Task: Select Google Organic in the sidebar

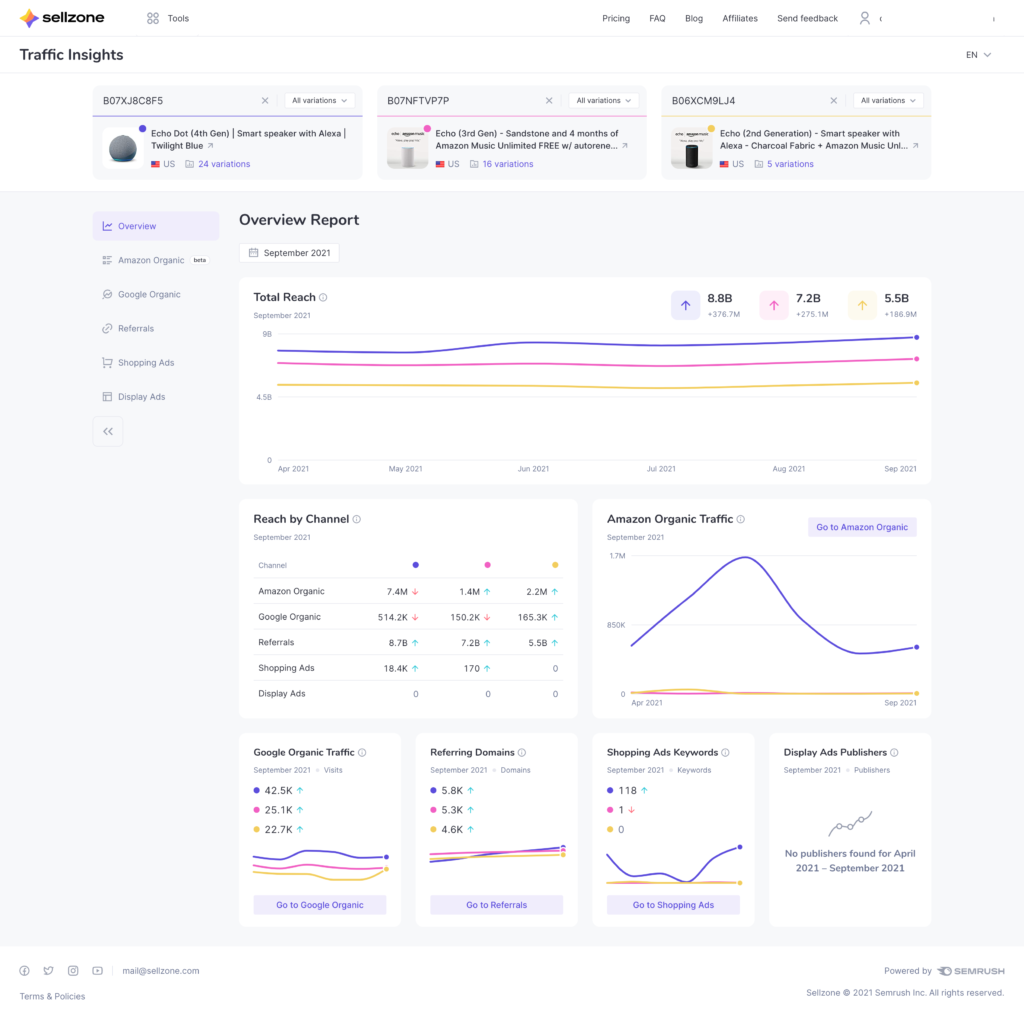Action: 148,295
